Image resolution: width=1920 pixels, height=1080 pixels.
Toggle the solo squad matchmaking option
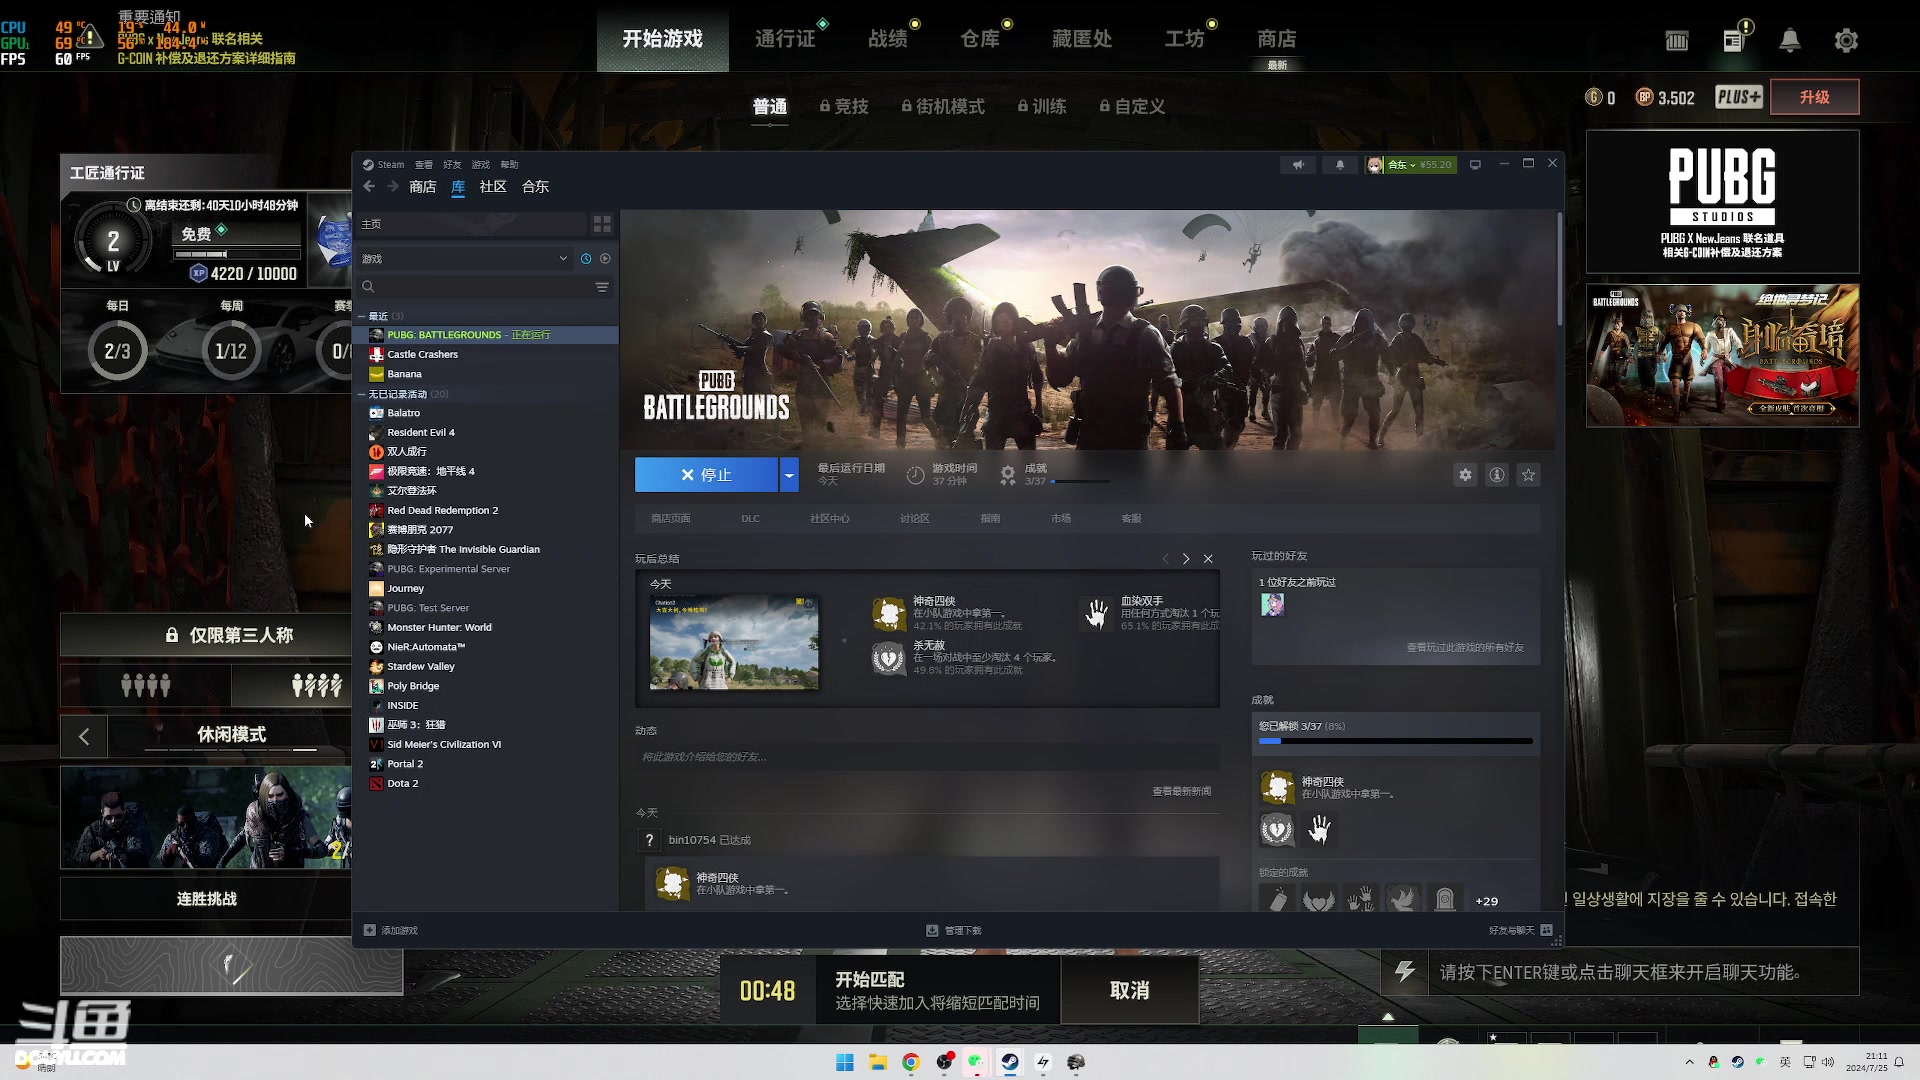pos(315,683)
